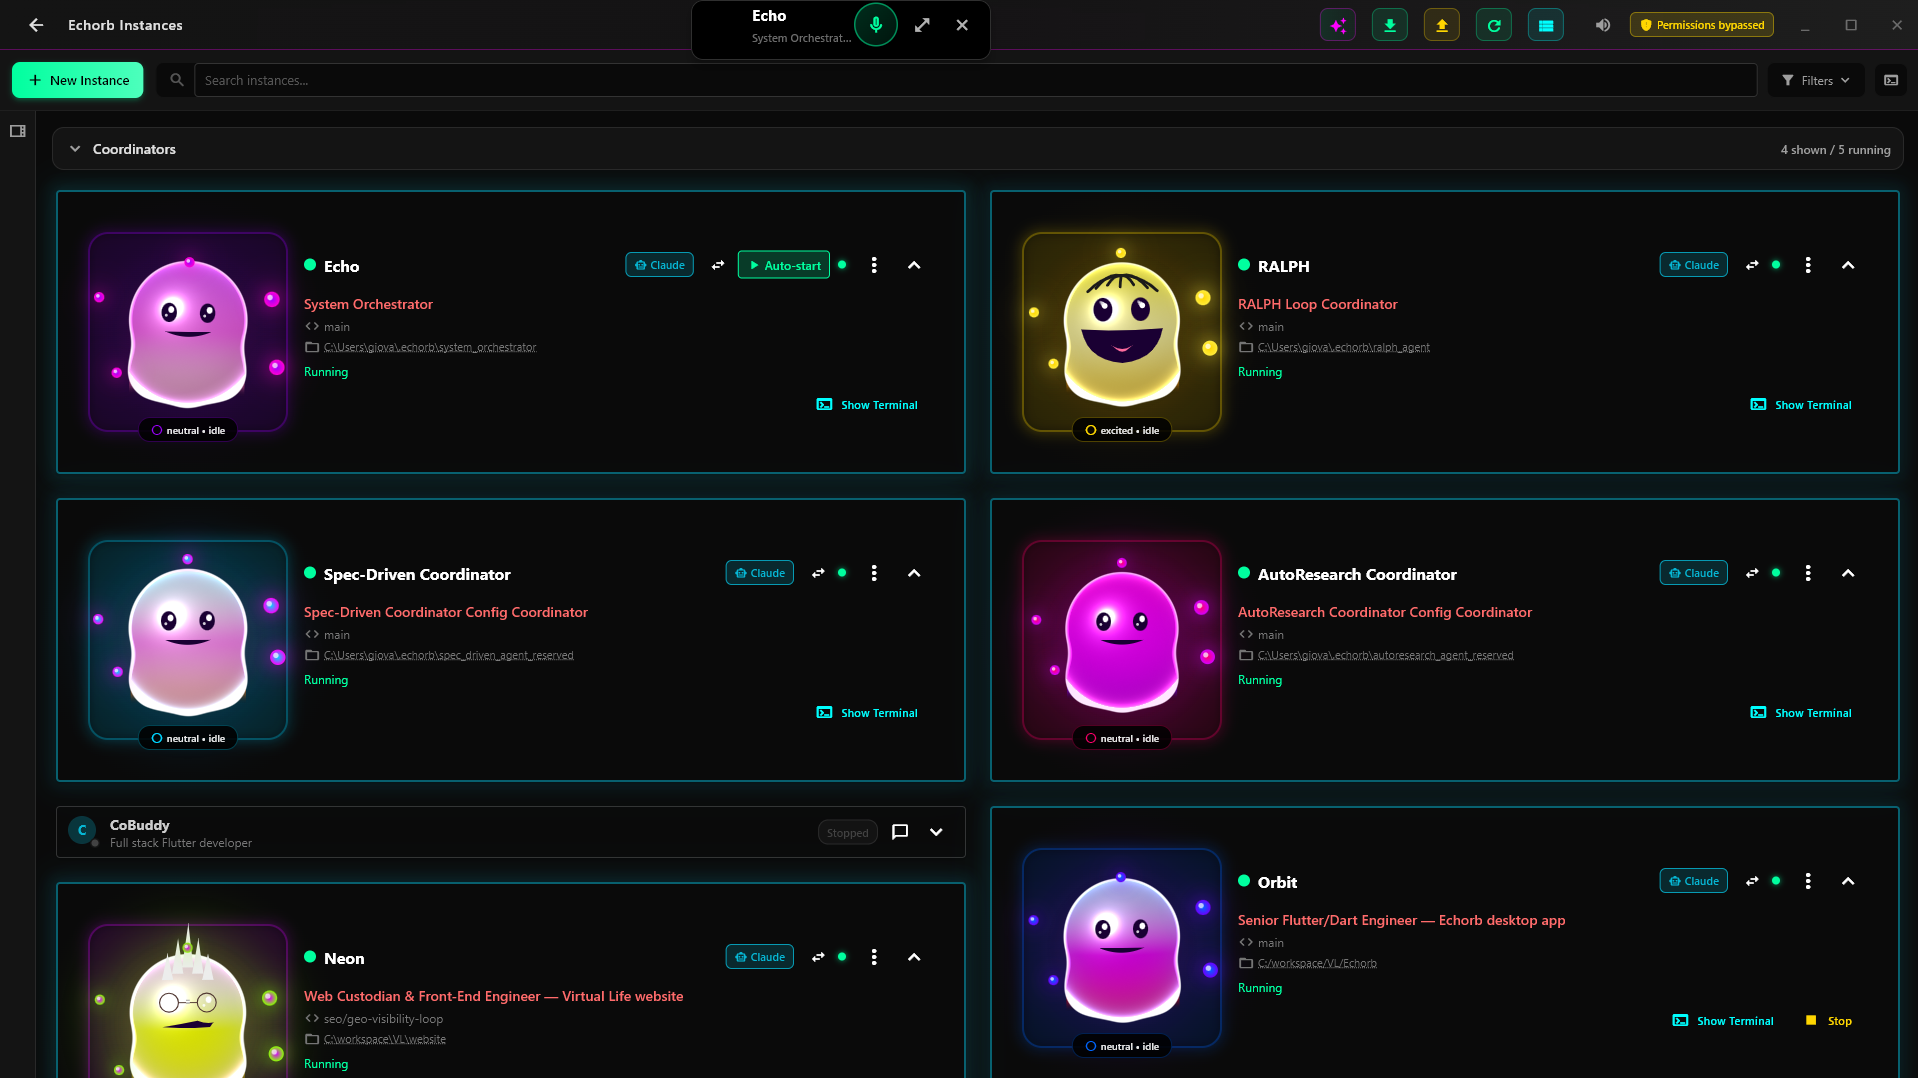Screen dimensions: 1918x1078
Task: Show Terminal for Echo
Action: click(x=867, y=405)
